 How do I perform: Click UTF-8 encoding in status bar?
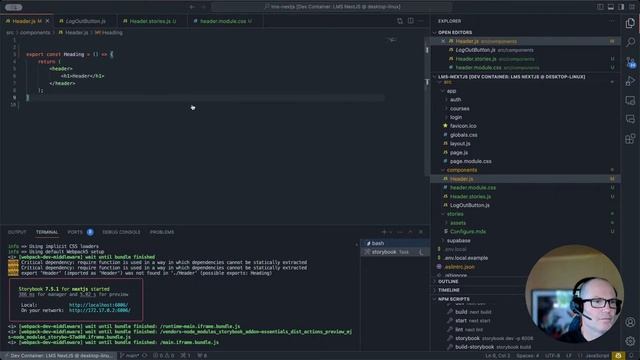(x=552, y=356)
